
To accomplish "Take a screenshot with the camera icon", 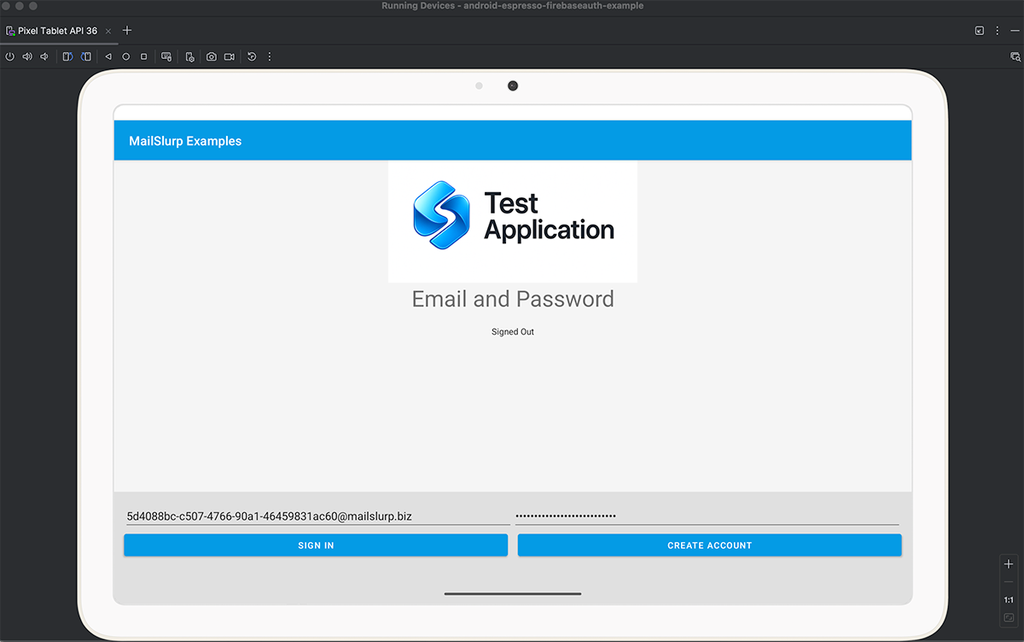I will tap(212, 57).
